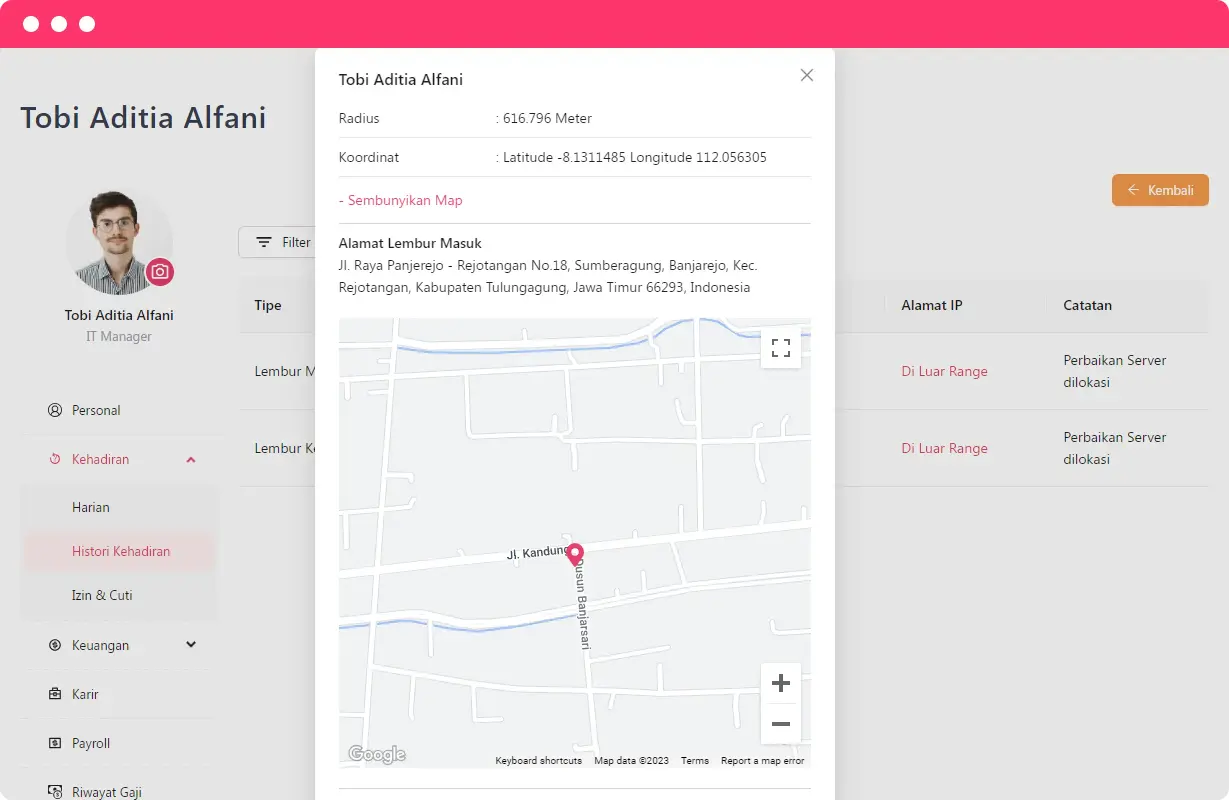Click the Map data ©2023 label
The width and height of the screenshot is (1229, 800).
pos(632,761)
